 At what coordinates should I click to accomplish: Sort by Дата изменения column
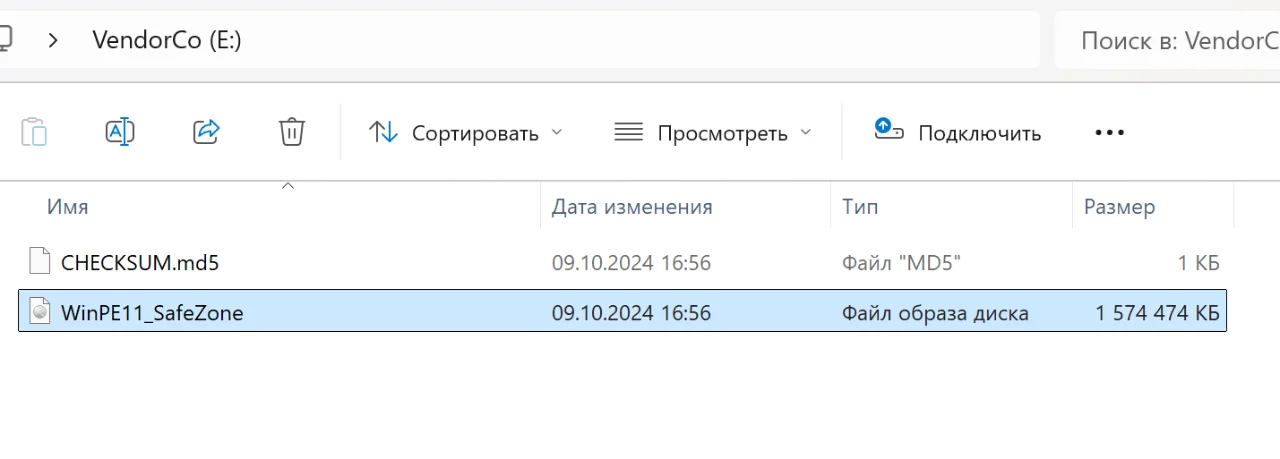632,207
